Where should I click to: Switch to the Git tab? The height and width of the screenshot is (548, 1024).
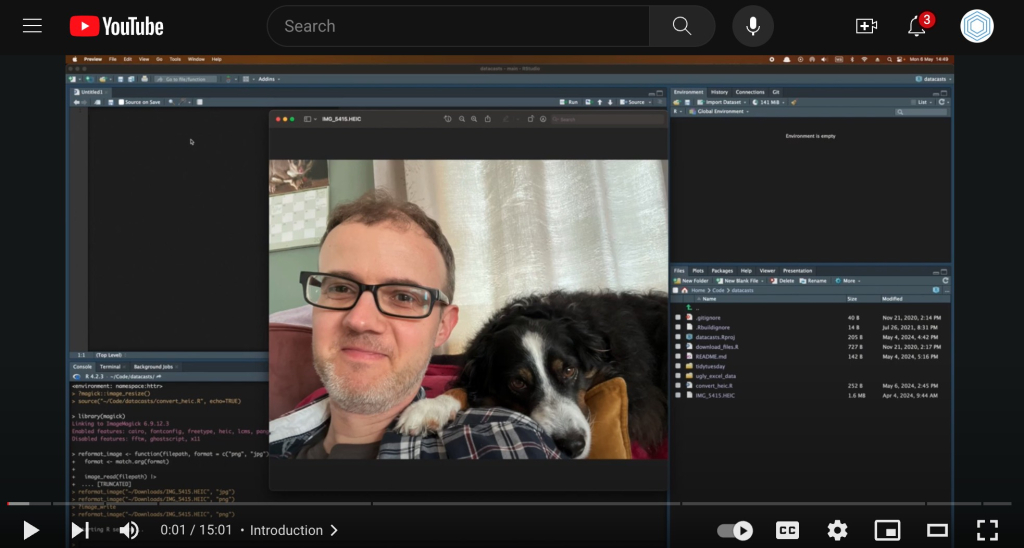[x=776, y=92]
